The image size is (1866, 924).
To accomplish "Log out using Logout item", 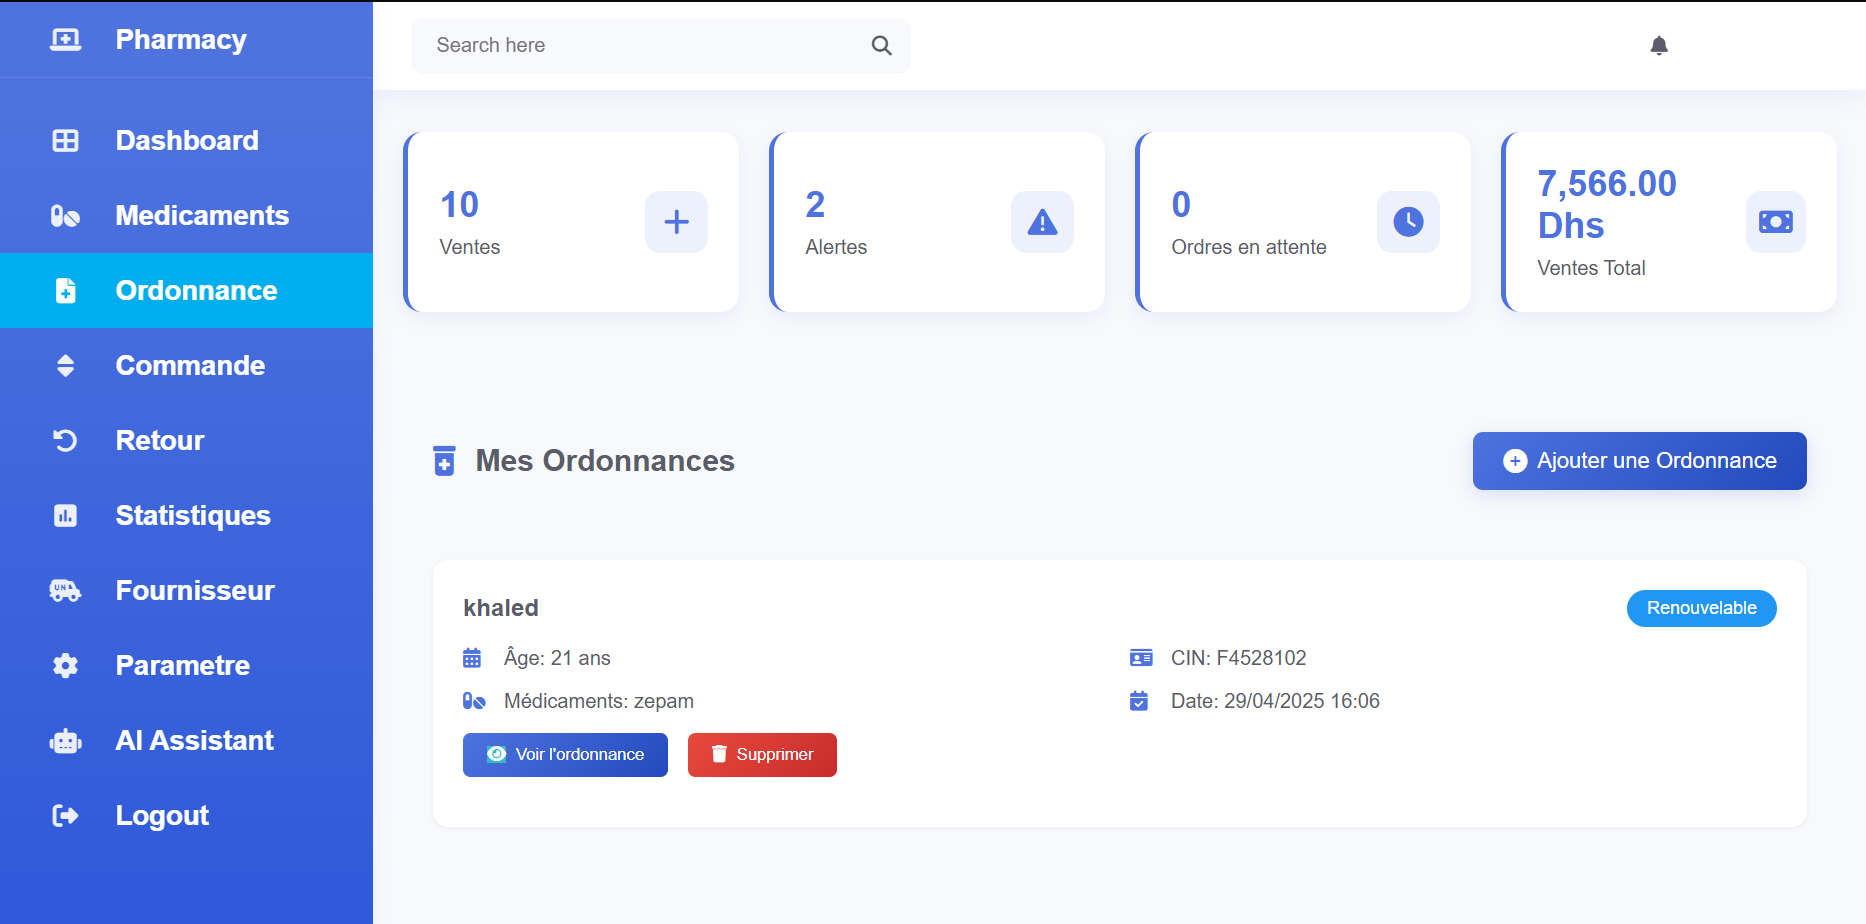I will [x=162, y=816].
